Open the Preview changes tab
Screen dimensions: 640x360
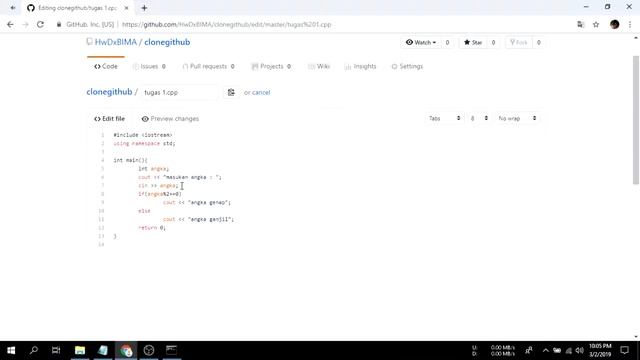point(170,119)
